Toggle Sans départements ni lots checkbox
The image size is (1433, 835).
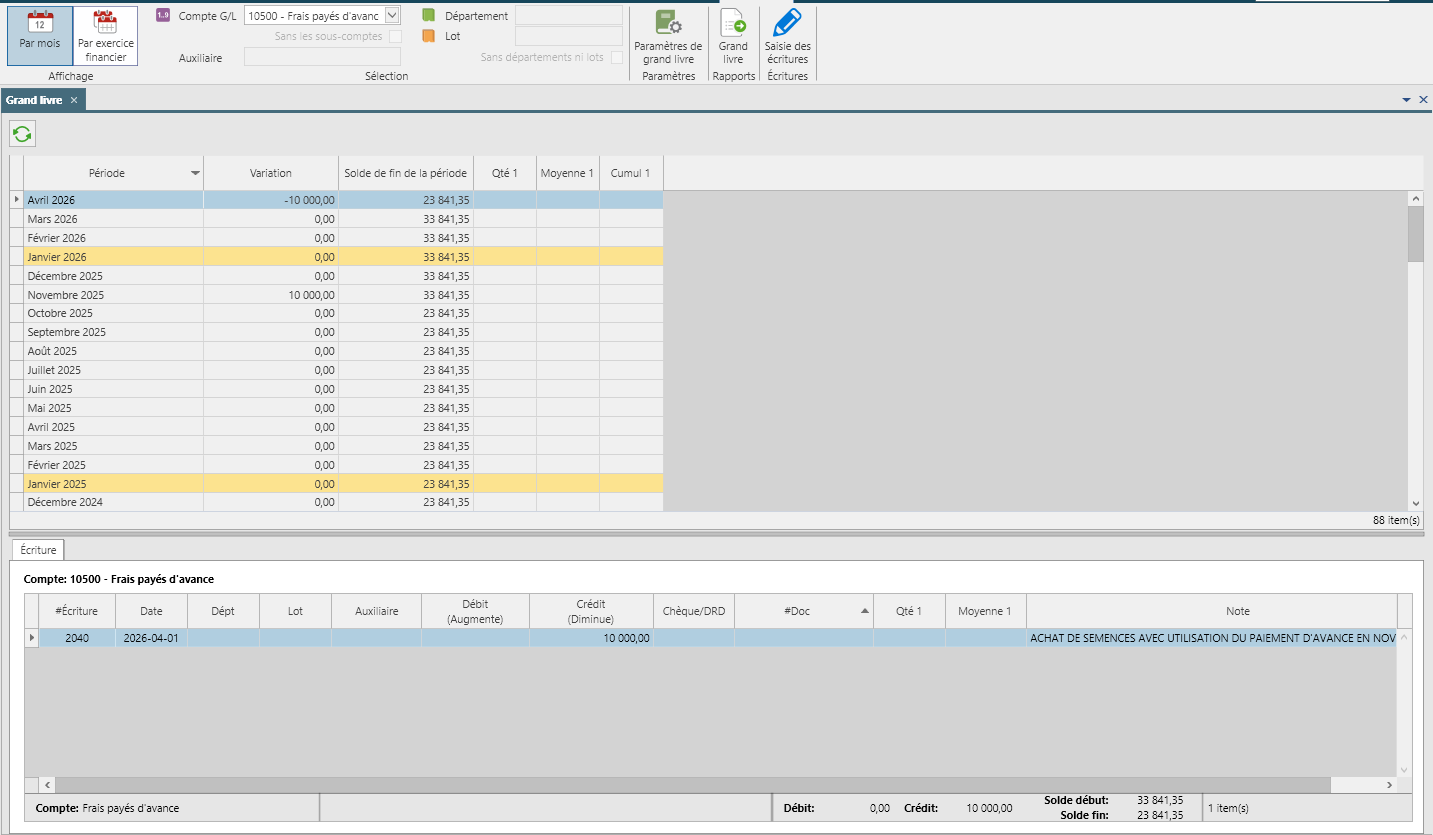tap(617, 57)
